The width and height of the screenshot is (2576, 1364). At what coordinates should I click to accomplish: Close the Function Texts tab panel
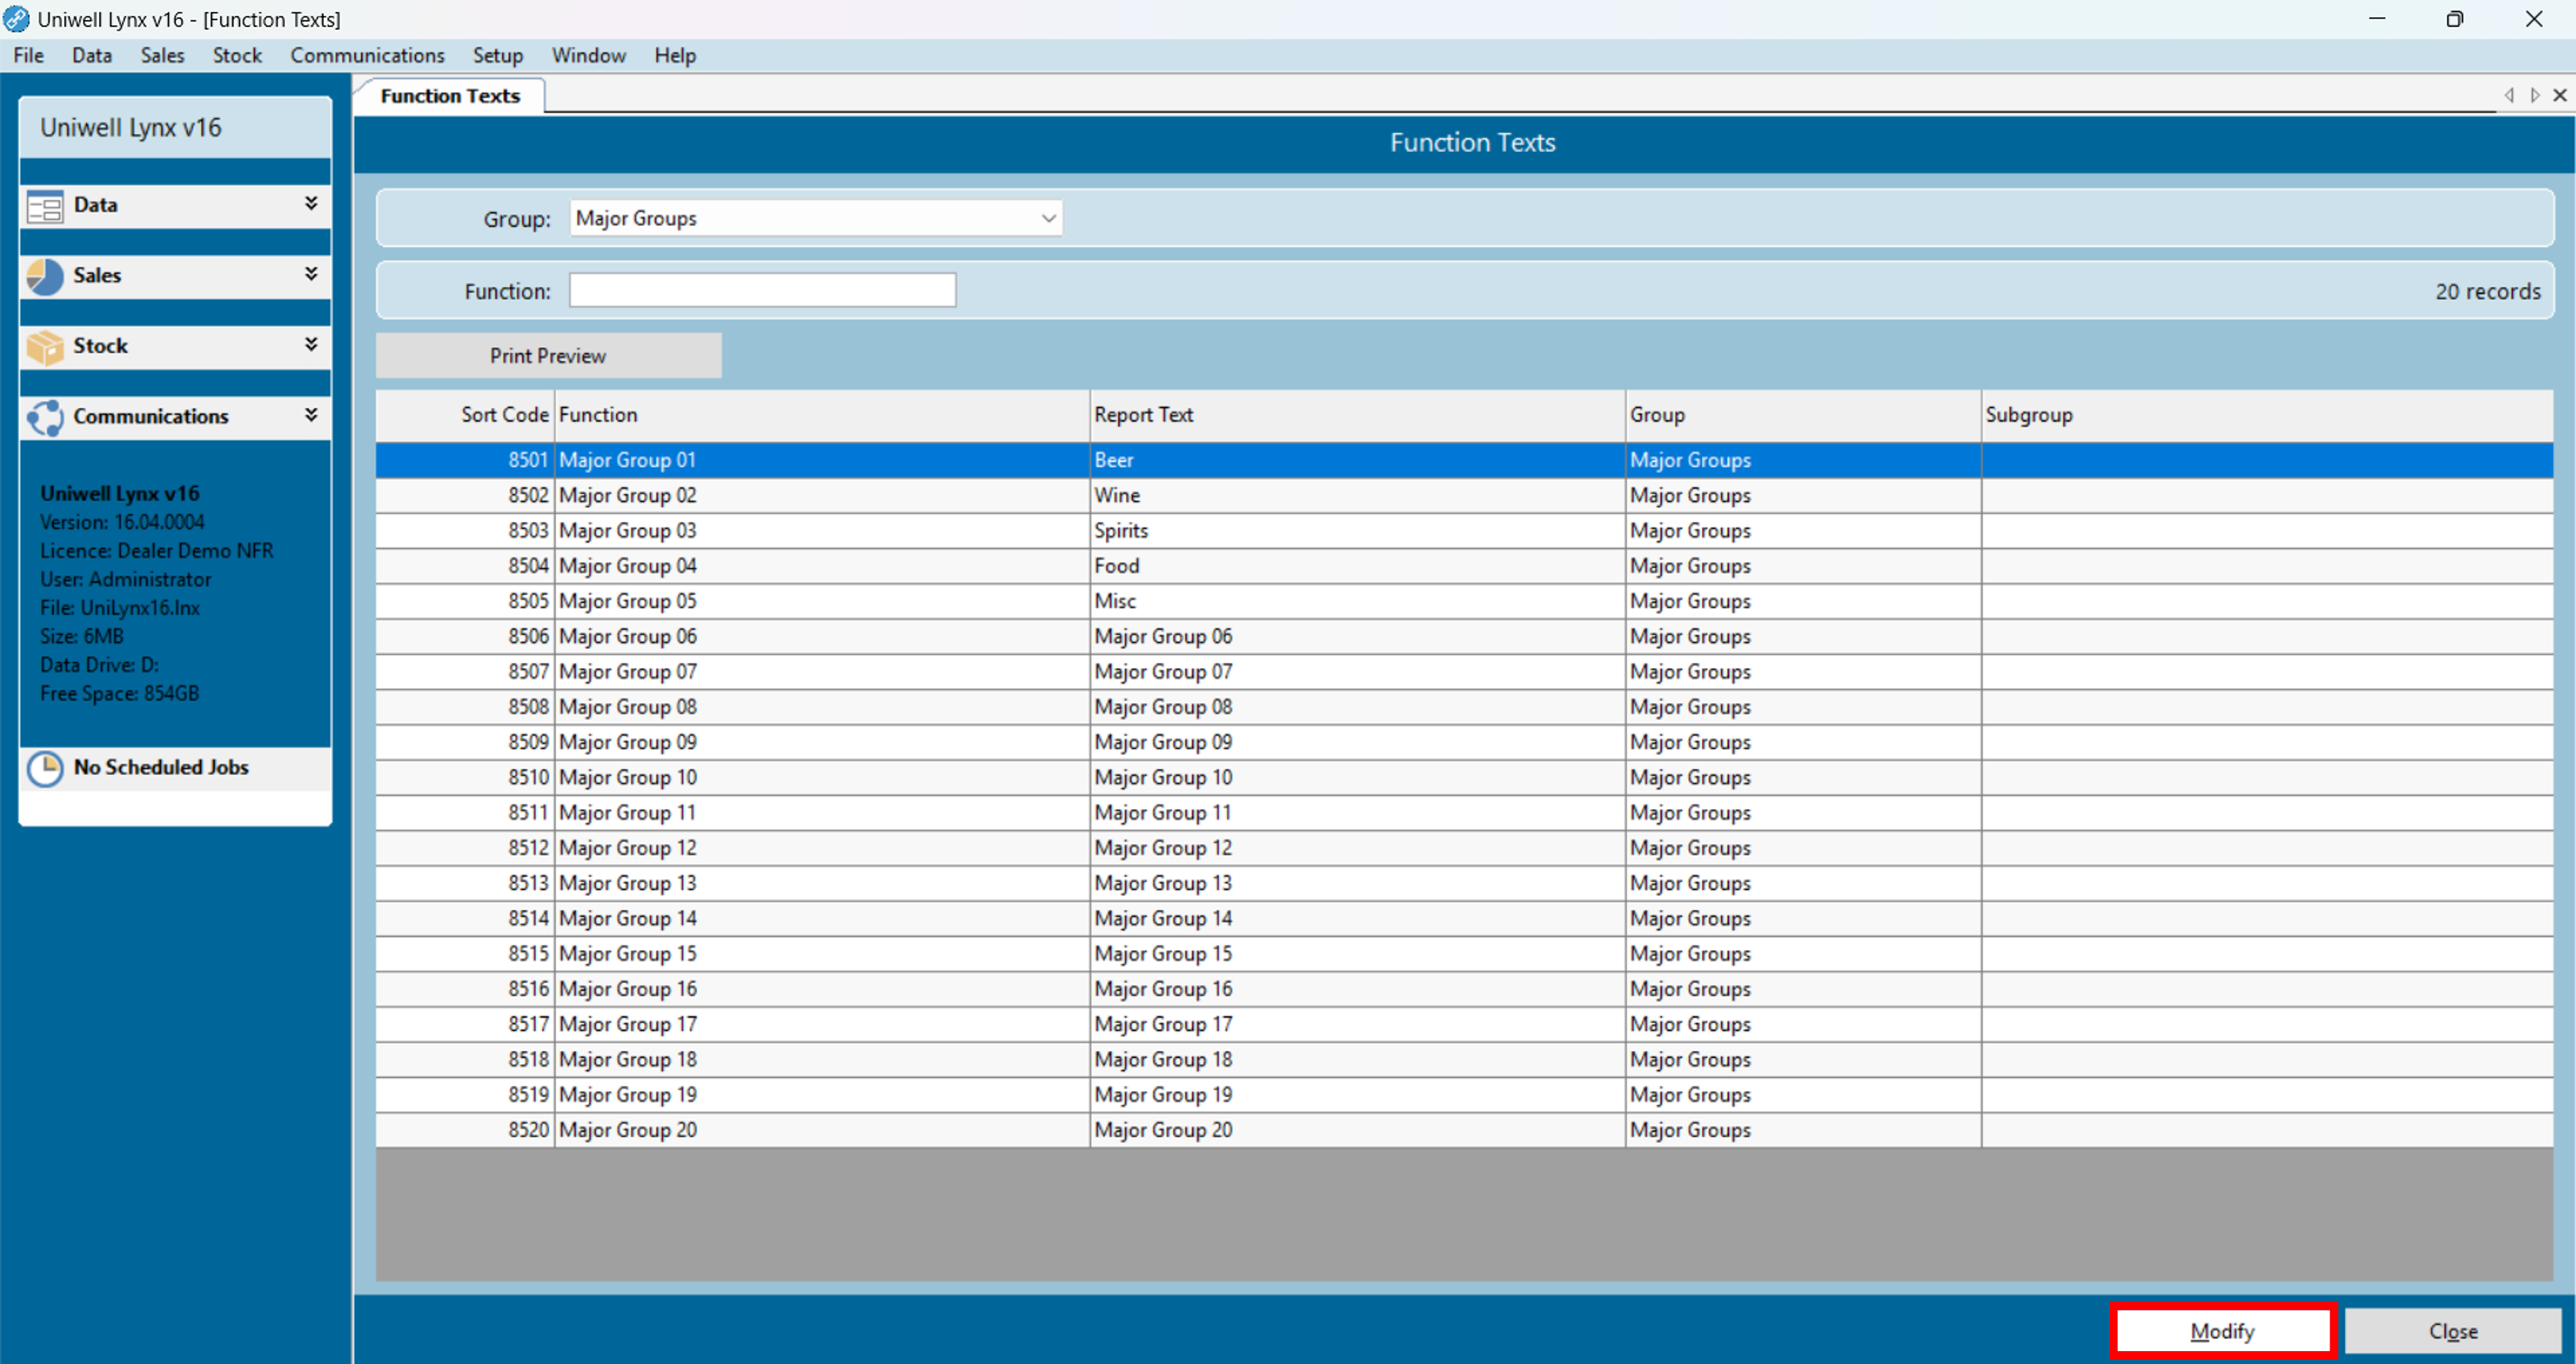coord(2559,95)
